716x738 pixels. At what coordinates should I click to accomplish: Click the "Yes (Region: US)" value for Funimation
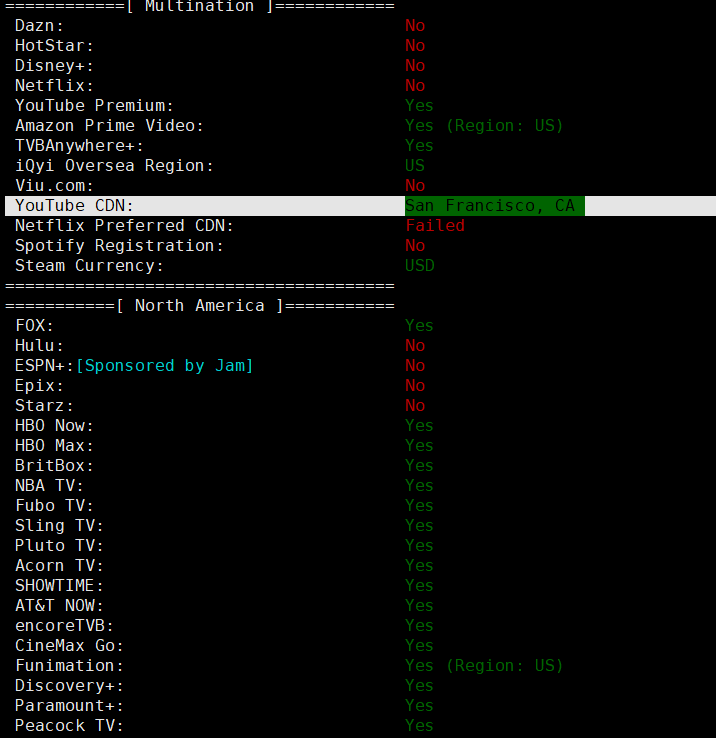coord(484,666)
